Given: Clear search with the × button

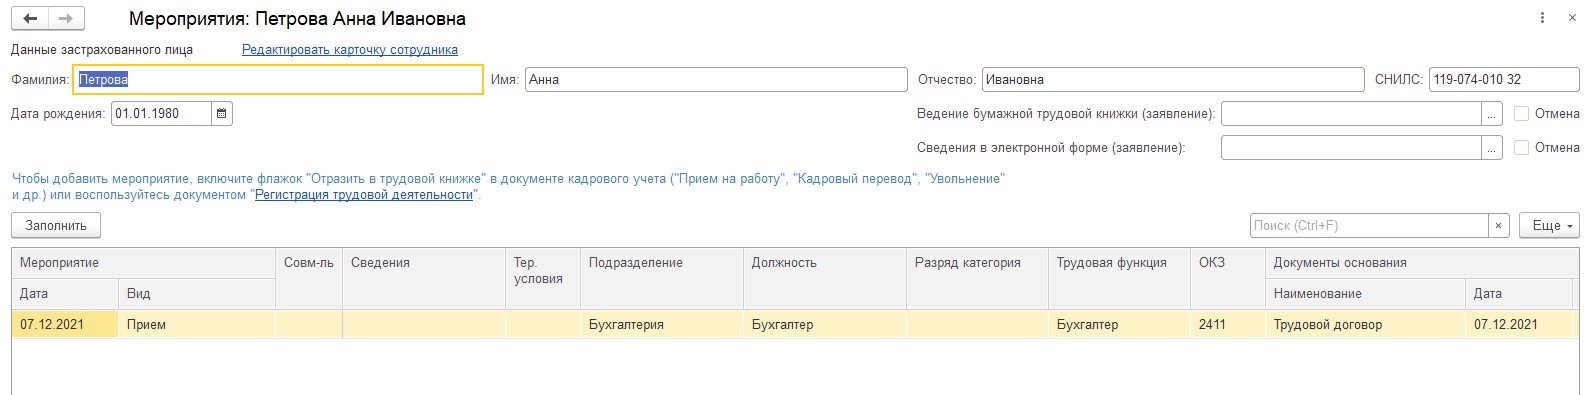Looking at the screenshot, I should [1498, 226].
